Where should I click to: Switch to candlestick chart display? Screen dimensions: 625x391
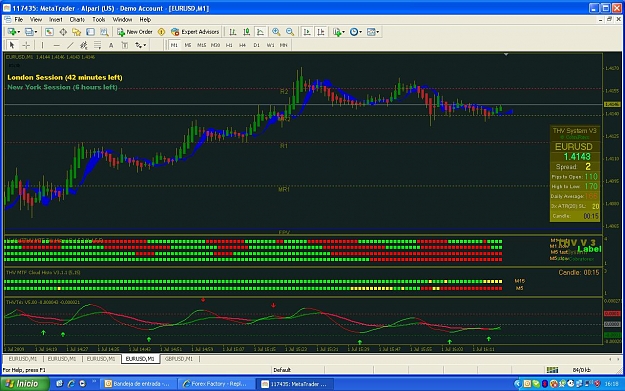pos(247,32)
